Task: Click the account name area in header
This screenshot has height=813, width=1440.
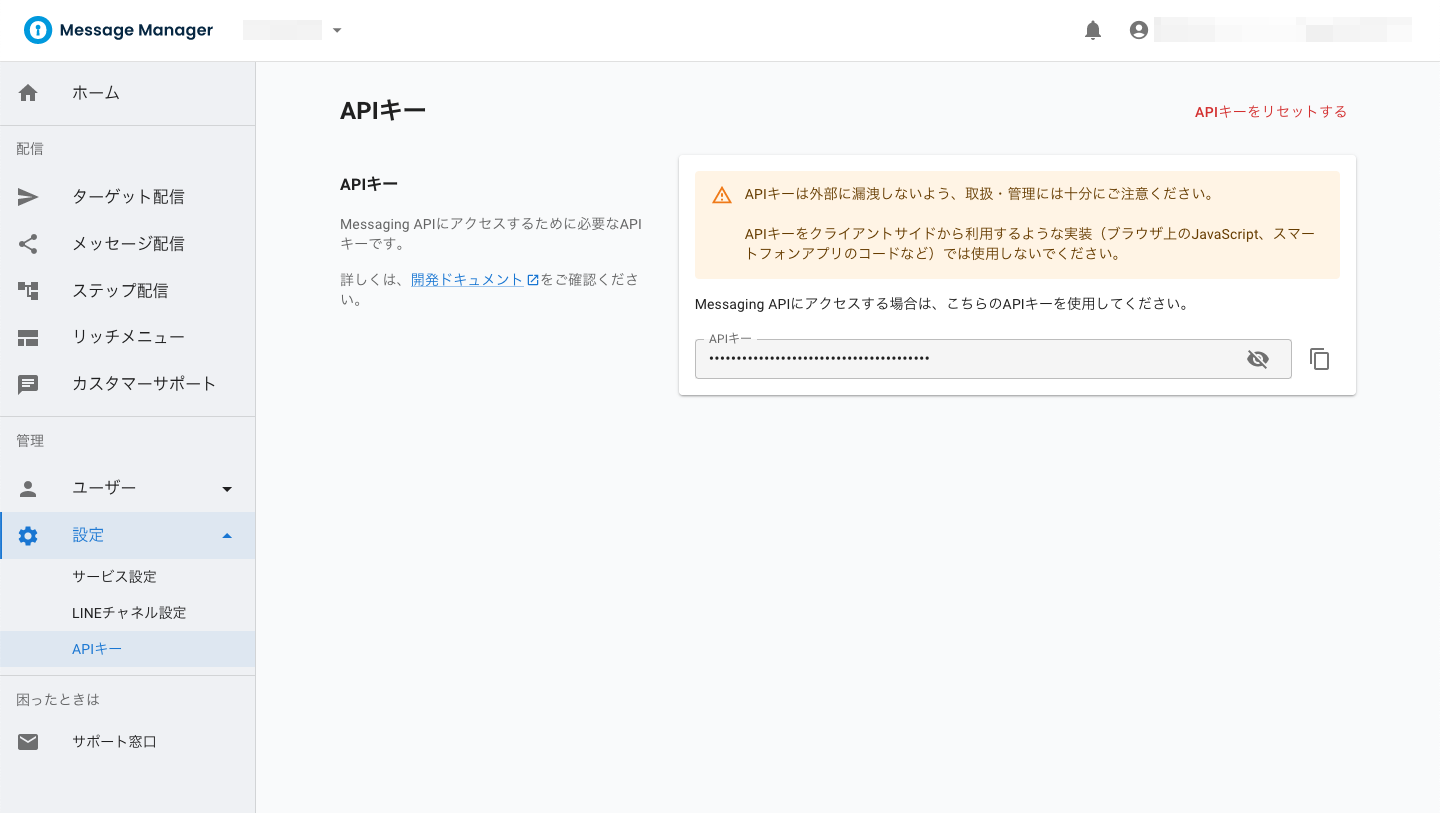Action: tap(1283, 30)
